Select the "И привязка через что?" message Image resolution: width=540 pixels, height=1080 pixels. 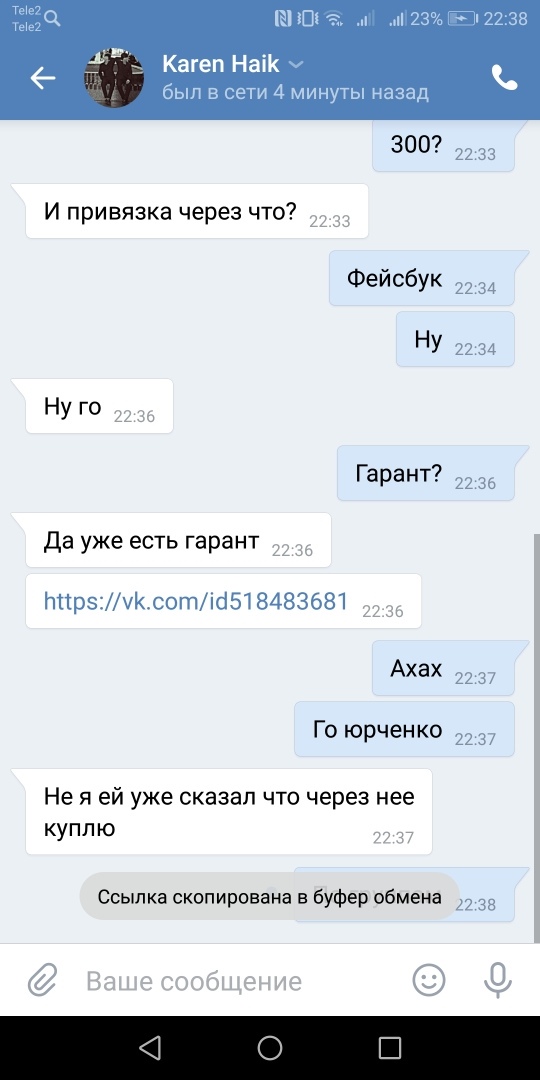point(197,211)
